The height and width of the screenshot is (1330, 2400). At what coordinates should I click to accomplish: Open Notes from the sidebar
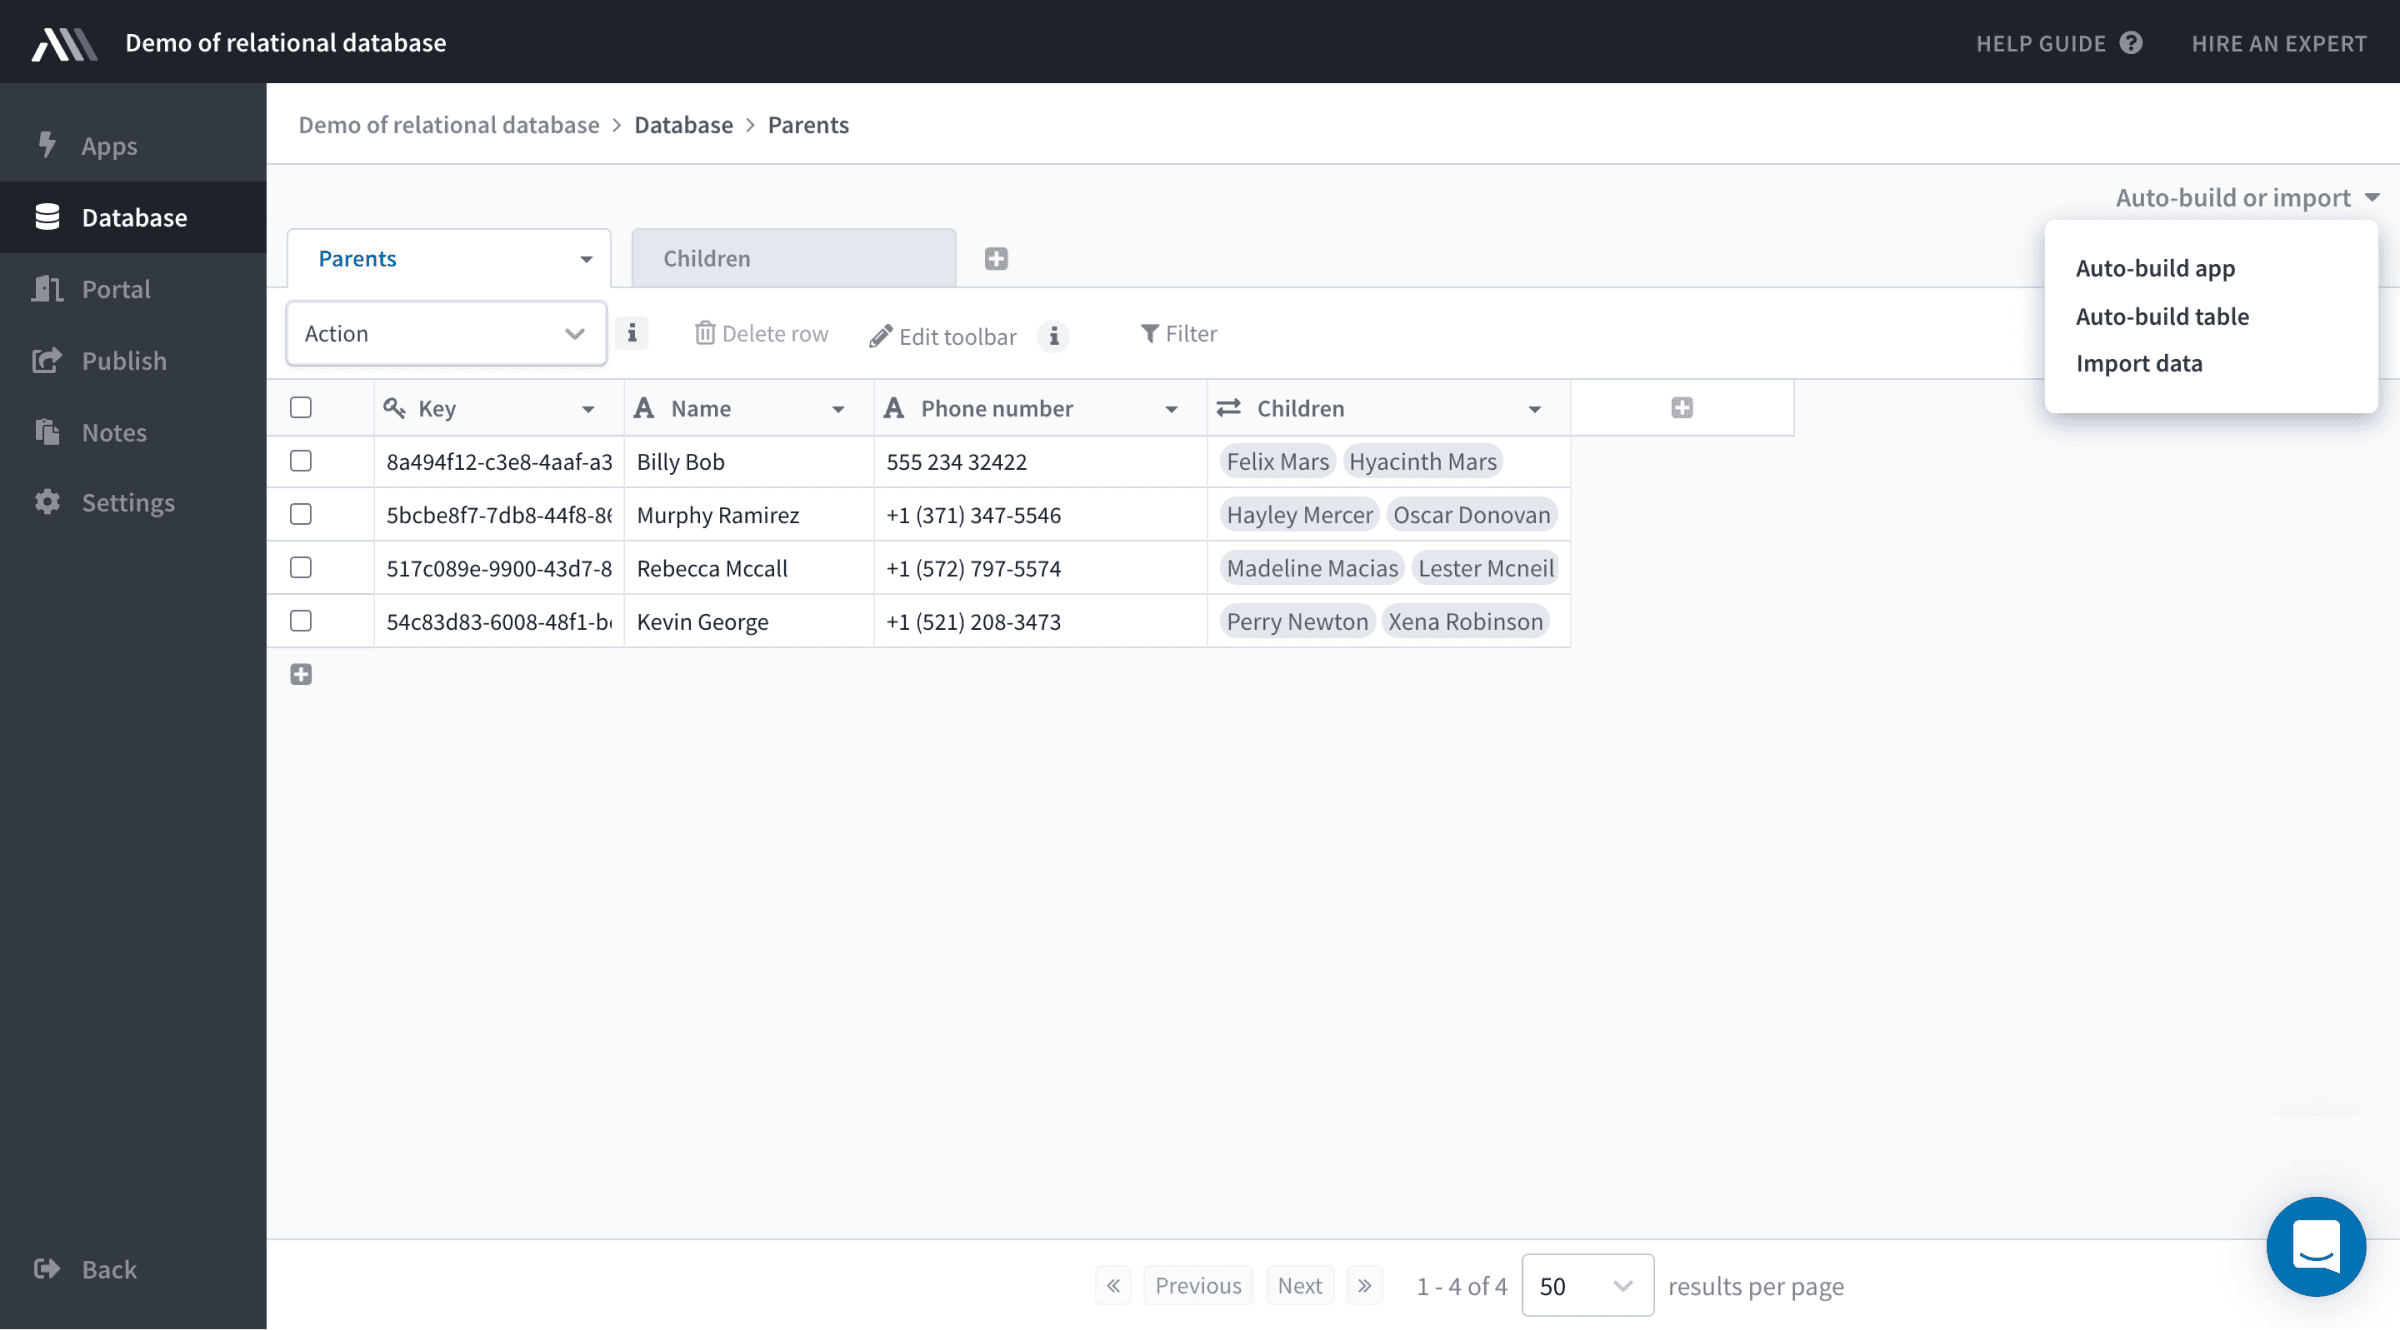[x=113, y=432]
